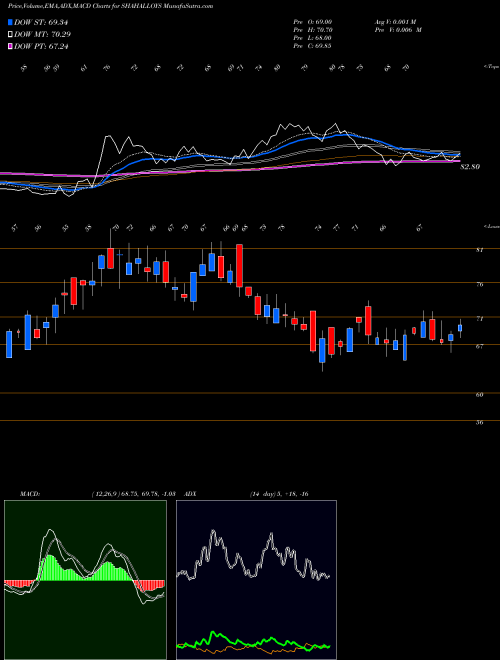The image size is (500, 660).
Task: Click the ADX values '(14 day) 5, +18, -16'
Action: point(279,494)
